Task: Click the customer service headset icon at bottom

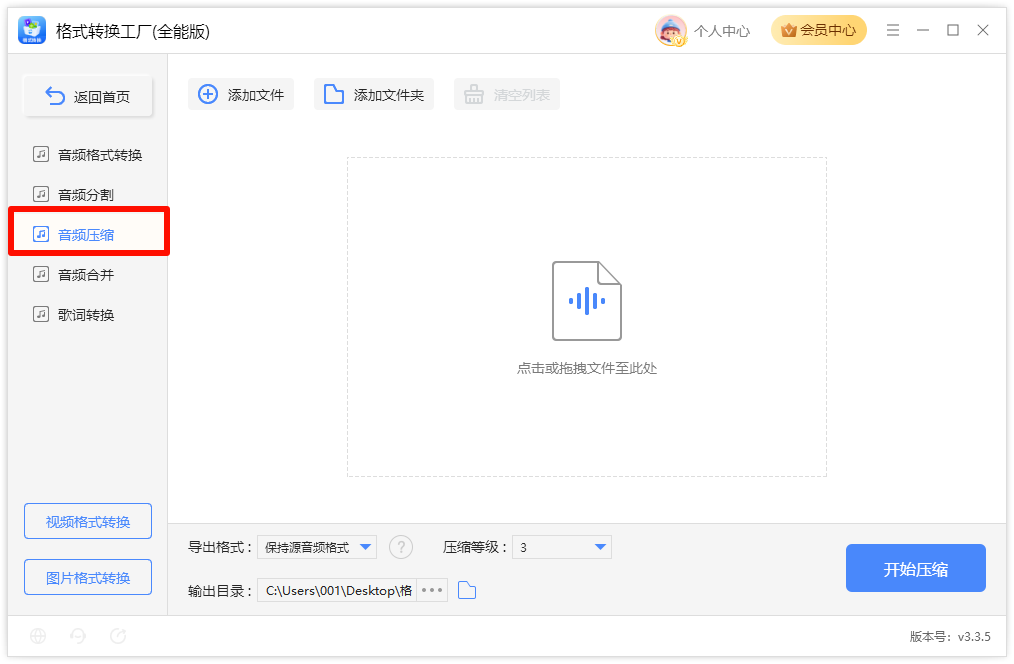Action: (x=78, y=636)
